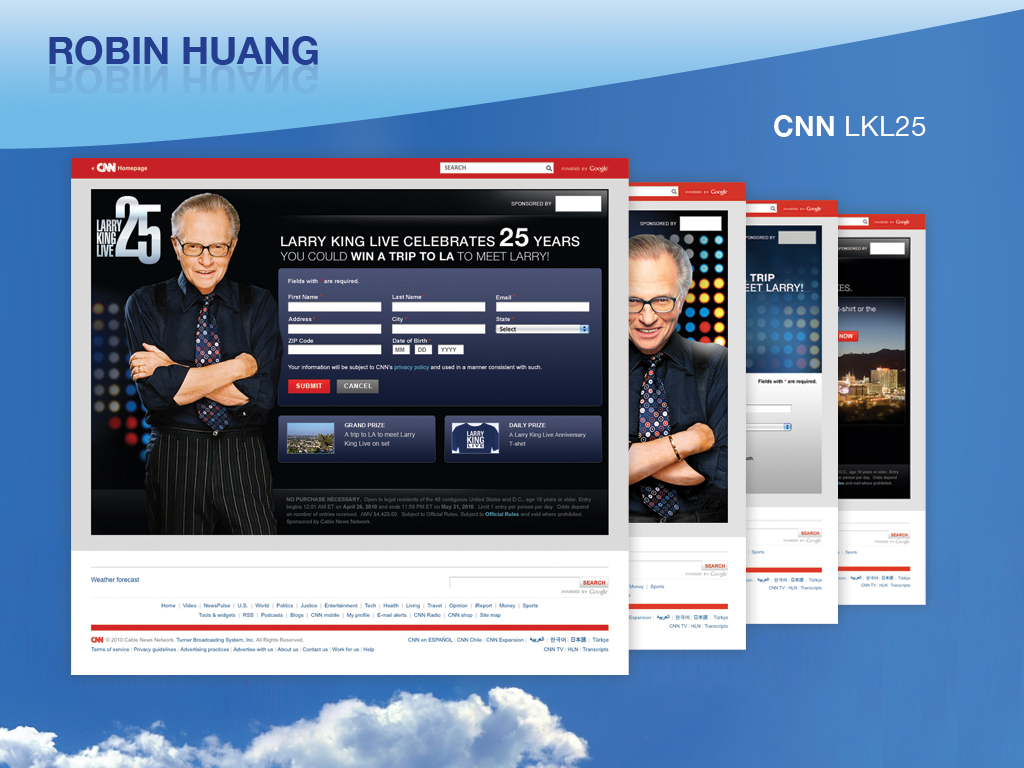Click the Homepage link beside the CNN logo

(132, 168)
